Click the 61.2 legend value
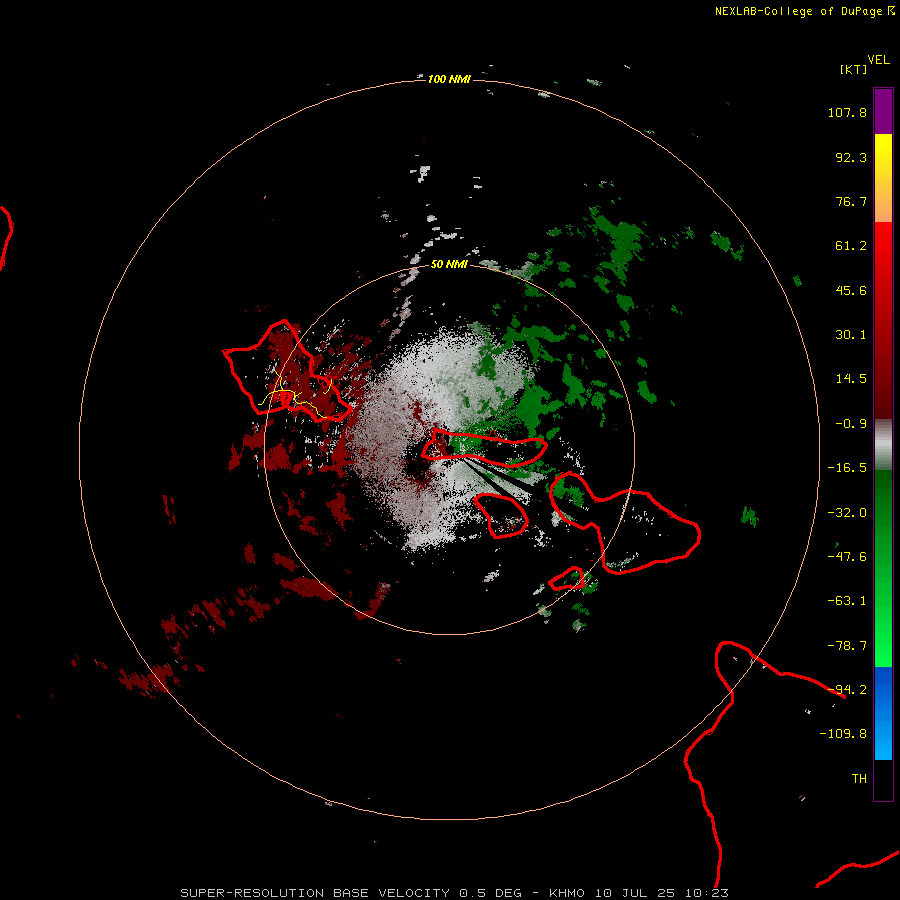 851,246
